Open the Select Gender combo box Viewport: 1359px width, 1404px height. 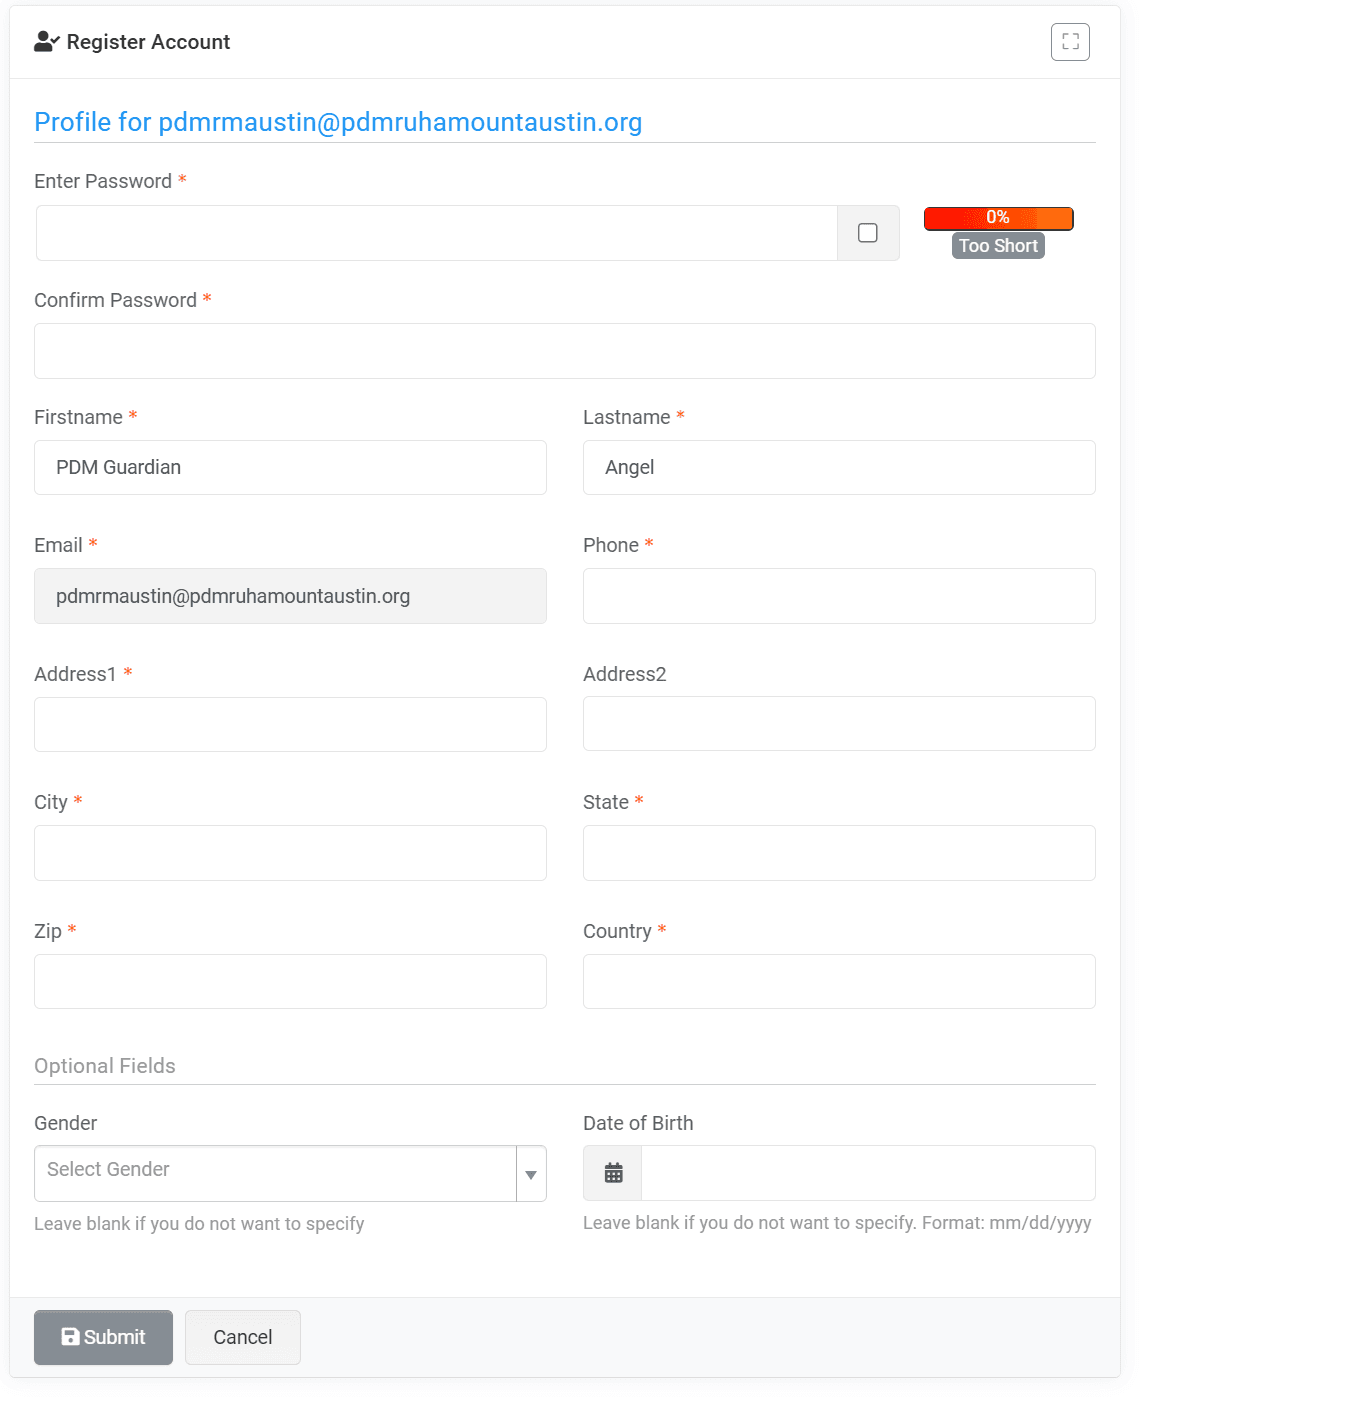tap(290, 1174)
